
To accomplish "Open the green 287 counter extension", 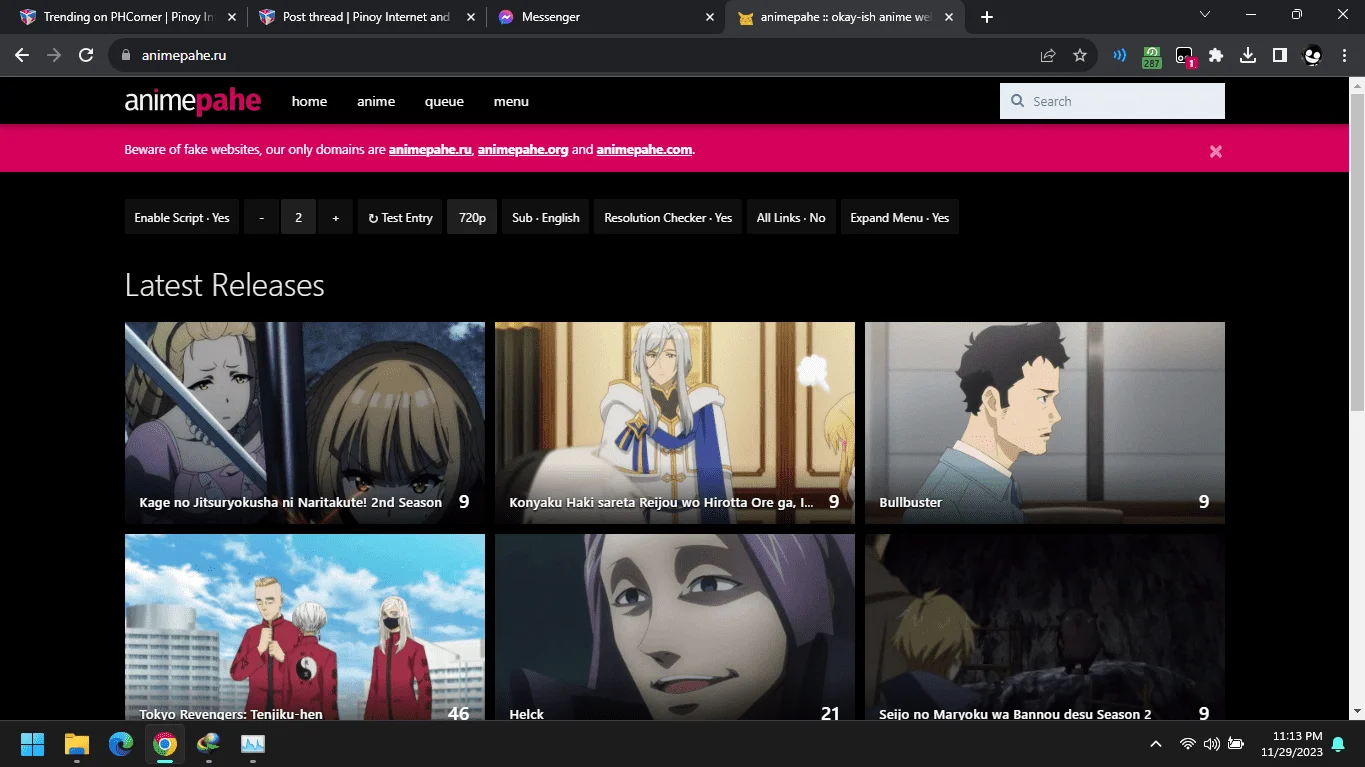I will coord(1152,57).
